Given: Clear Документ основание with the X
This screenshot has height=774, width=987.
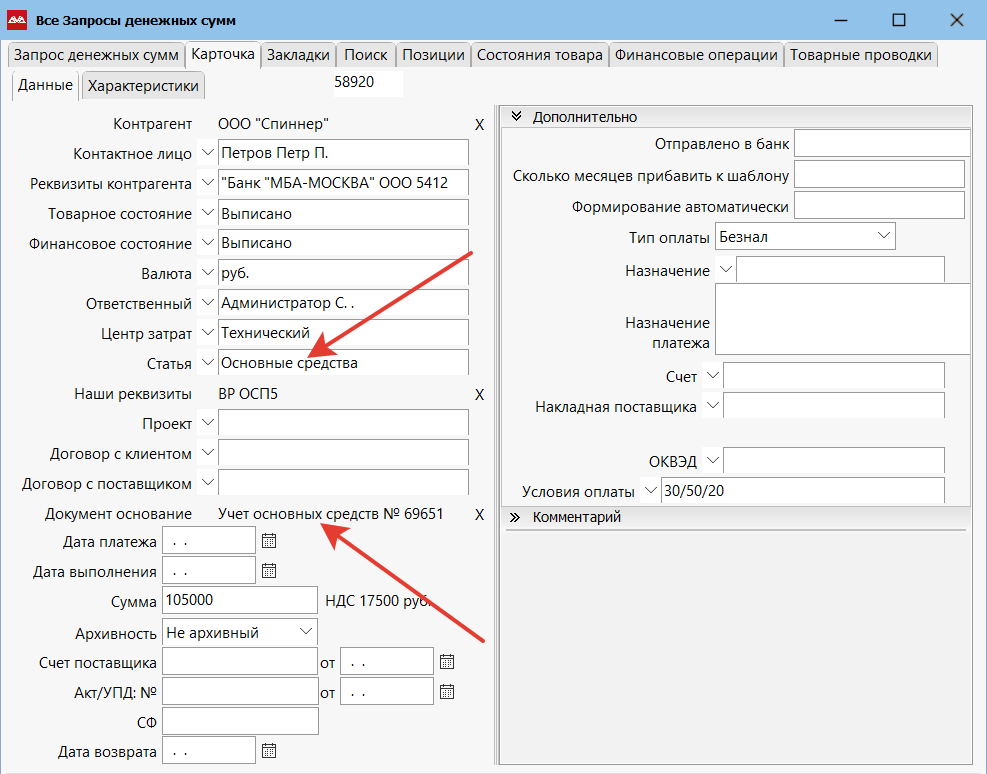Looking at the screenshot, I should [479, 515].
